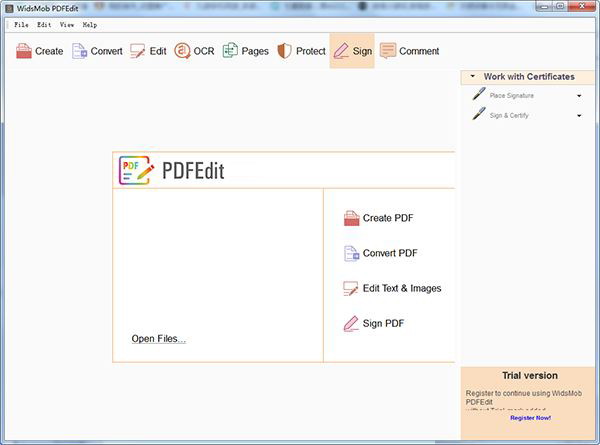Click the Sign & Certify pen icon
The height and width of the screenshot is (445, 600).
click(479, 114)
